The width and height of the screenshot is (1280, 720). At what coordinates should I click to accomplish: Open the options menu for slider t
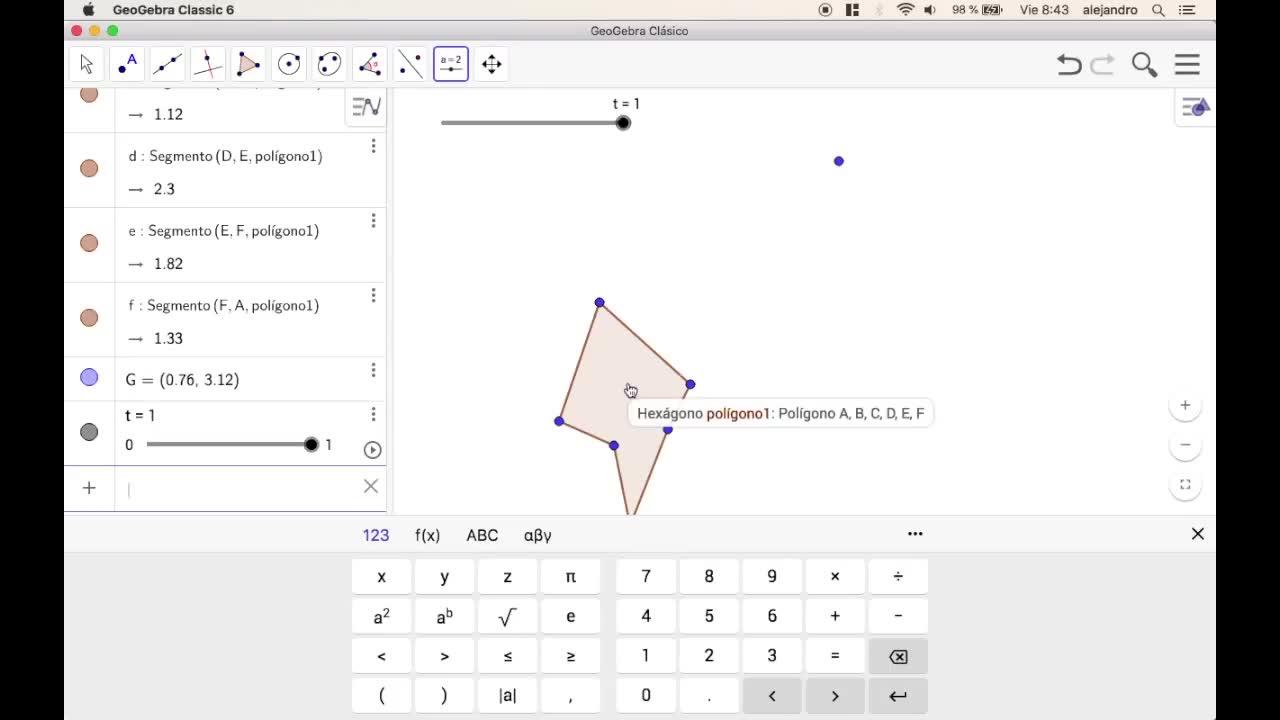tap(373, 414)
